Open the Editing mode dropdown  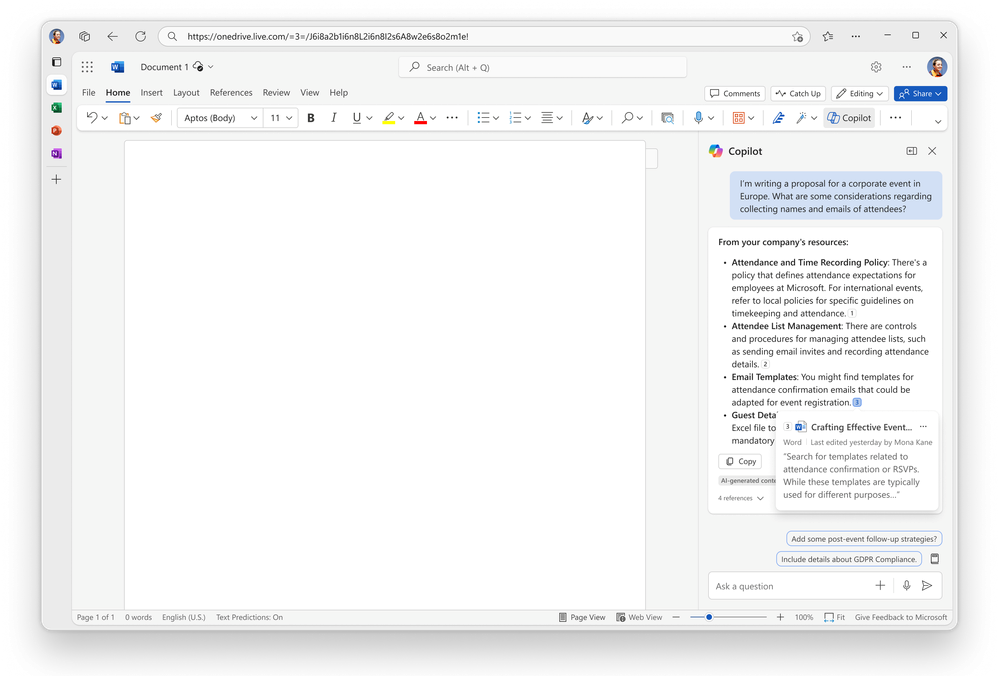click(x=860, y=94)
